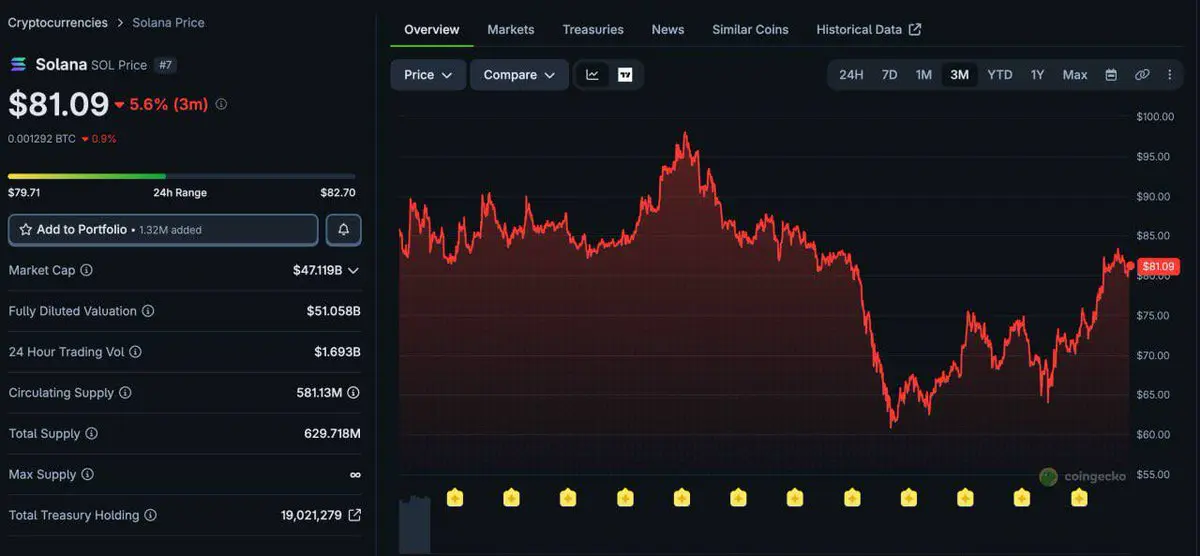
Task: Click the $81.09 current price chart label
Action: pos(1158,266)
